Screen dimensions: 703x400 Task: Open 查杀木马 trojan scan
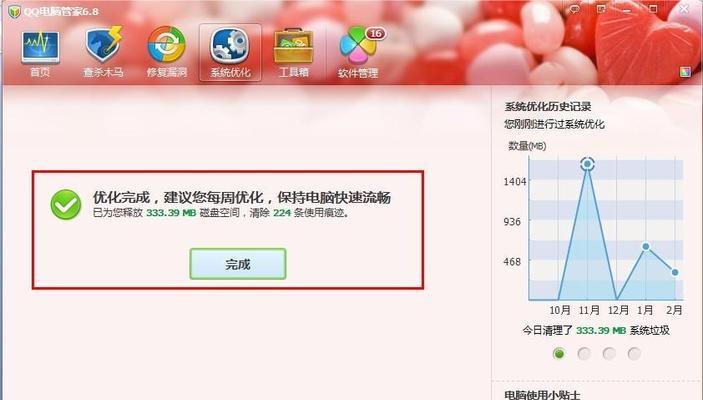tap(103, 53)
